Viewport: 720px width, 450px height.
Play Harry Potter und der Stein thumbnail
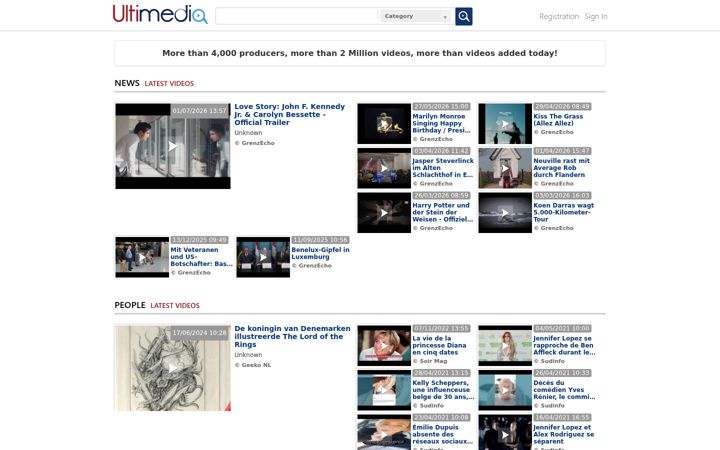384,213
